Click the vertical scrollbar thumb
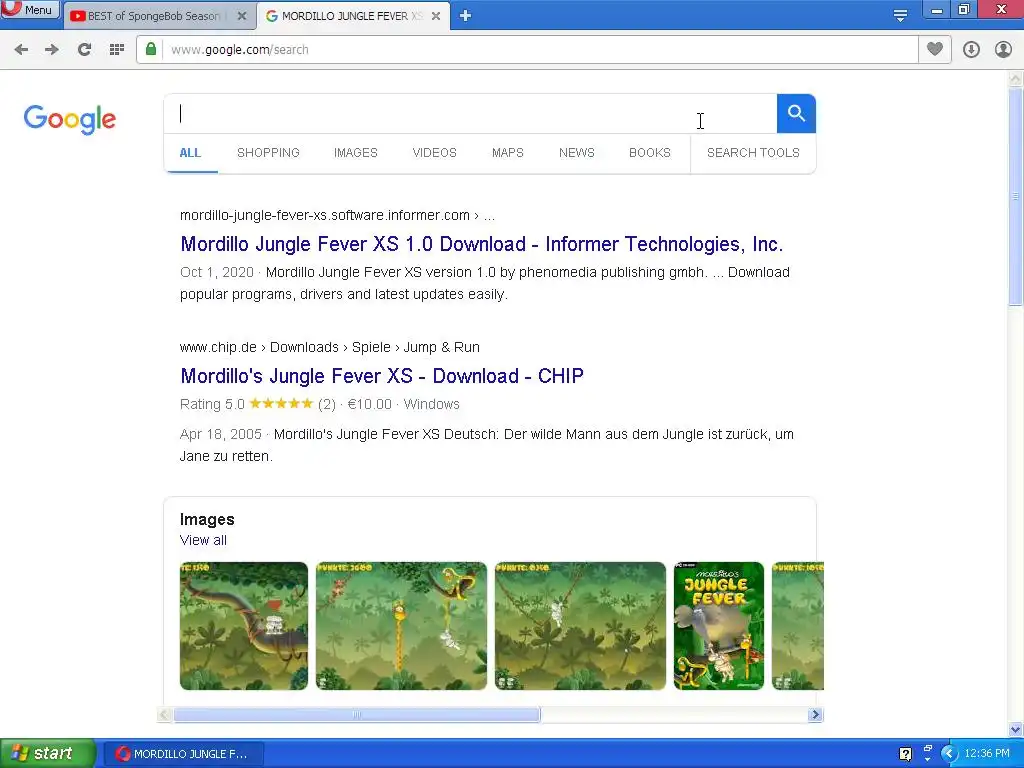The height and width of the screenshot is (768, 1024). click(x=1016, y=195)
